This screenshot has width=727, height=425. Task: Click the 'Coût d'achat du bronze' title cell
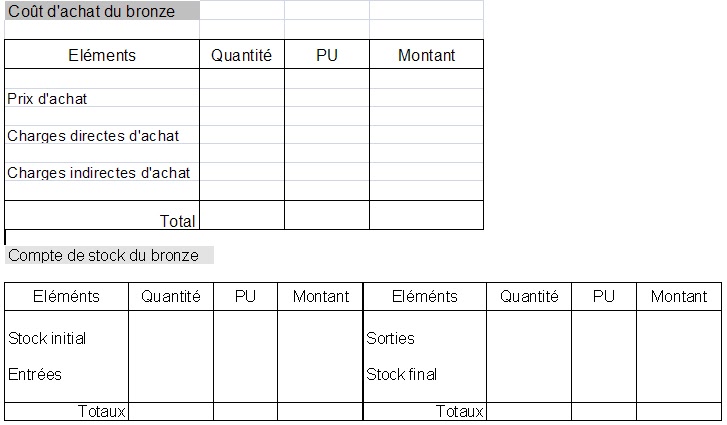pyautogui.click(x=100, y=12)
